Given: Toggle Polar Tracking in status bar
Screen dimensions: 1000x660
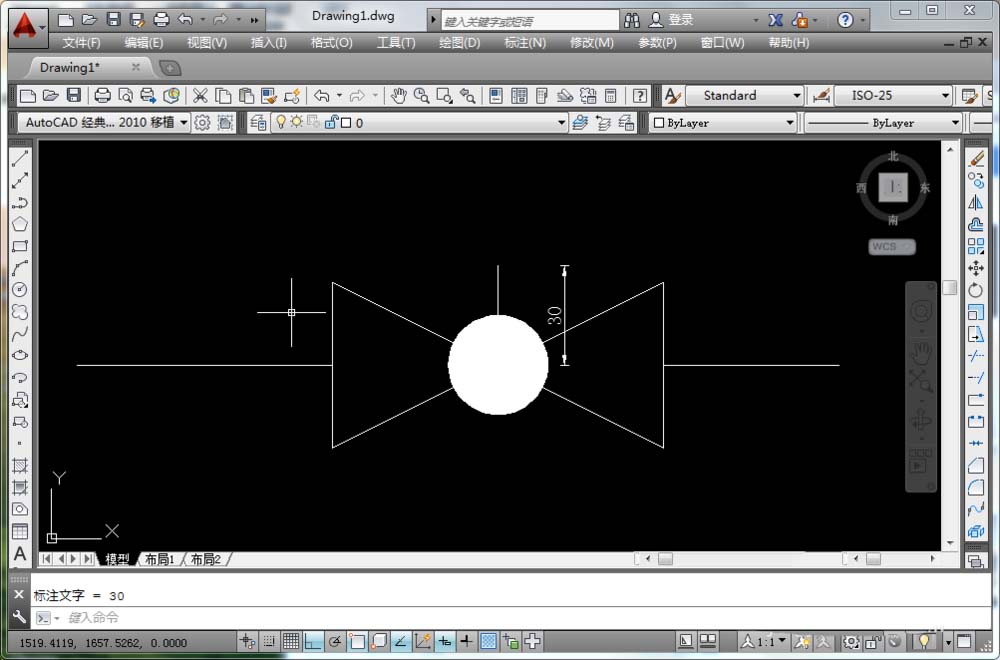Looking at the screenshot, I should pyautogui.click(x=335, y=642).
